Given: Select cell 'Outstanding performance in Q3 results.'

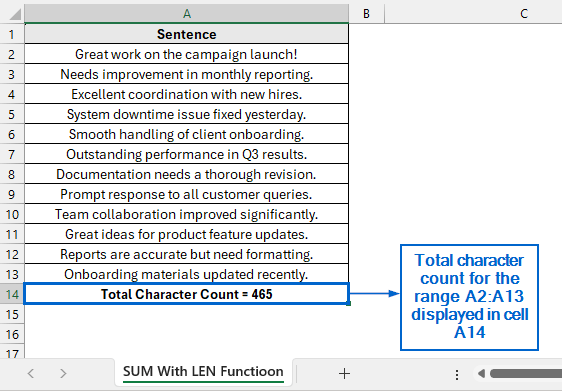Looking at the screenshot, I should pos(186,154).
